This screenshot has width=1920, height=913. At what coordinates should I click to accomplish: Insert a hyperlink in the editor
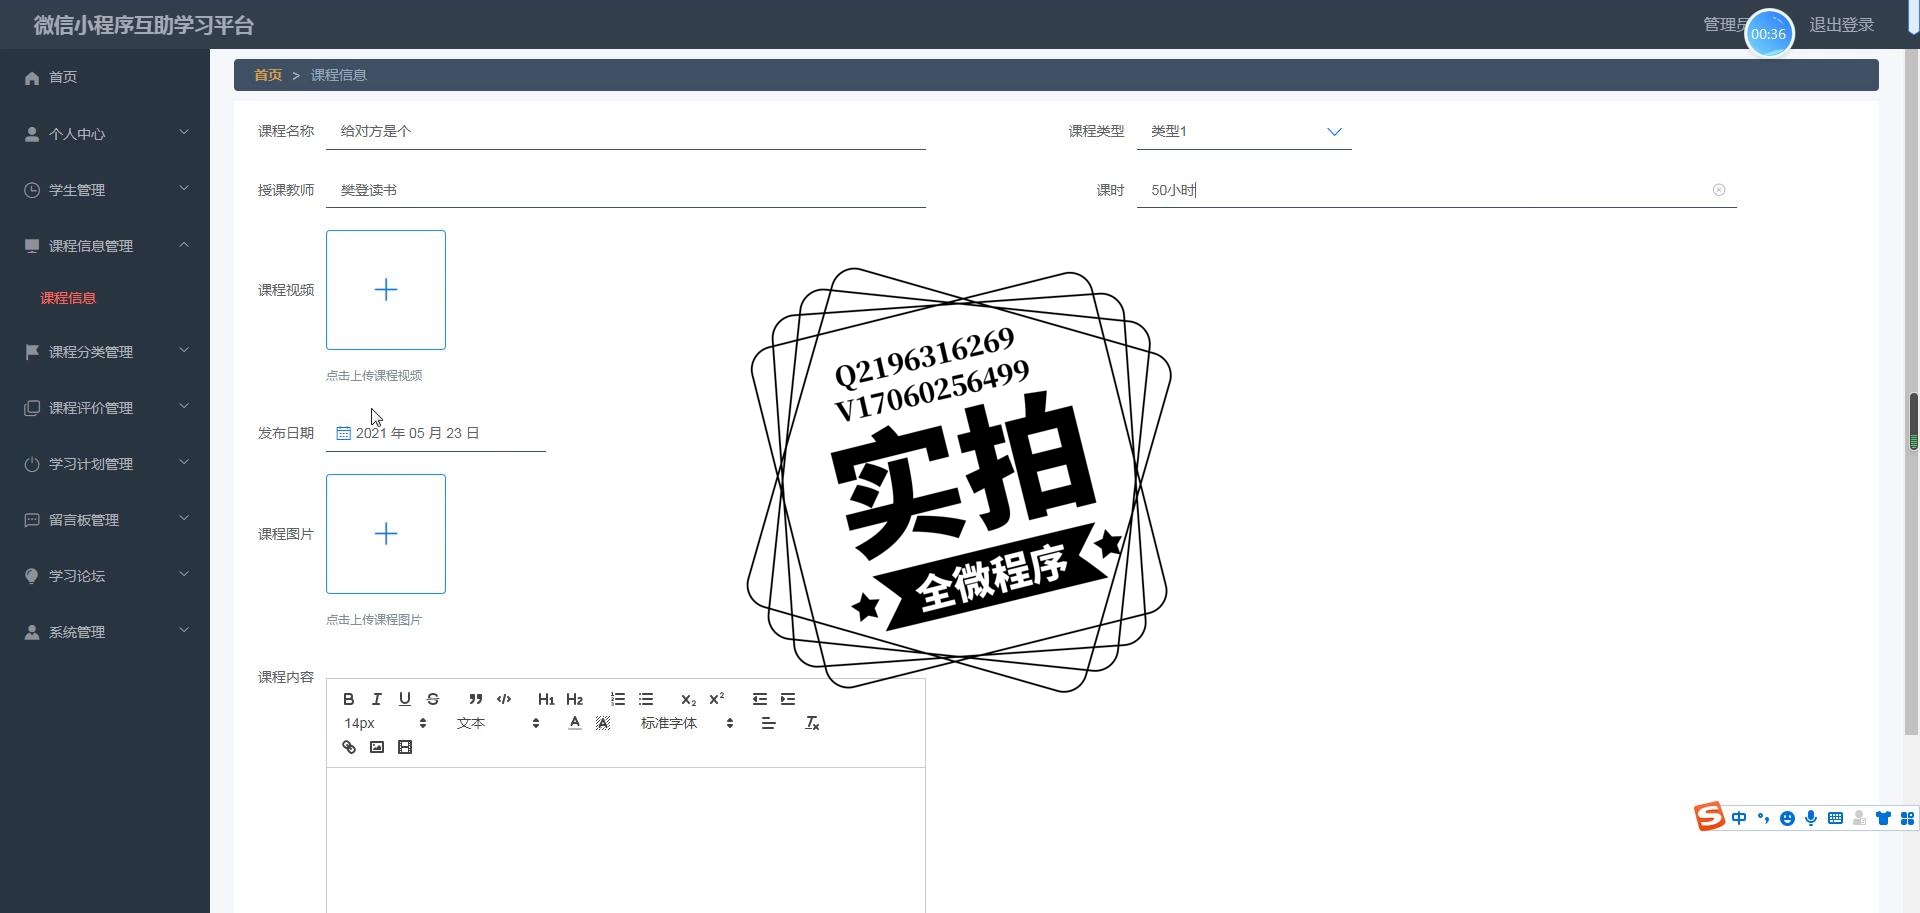(349, 747)
